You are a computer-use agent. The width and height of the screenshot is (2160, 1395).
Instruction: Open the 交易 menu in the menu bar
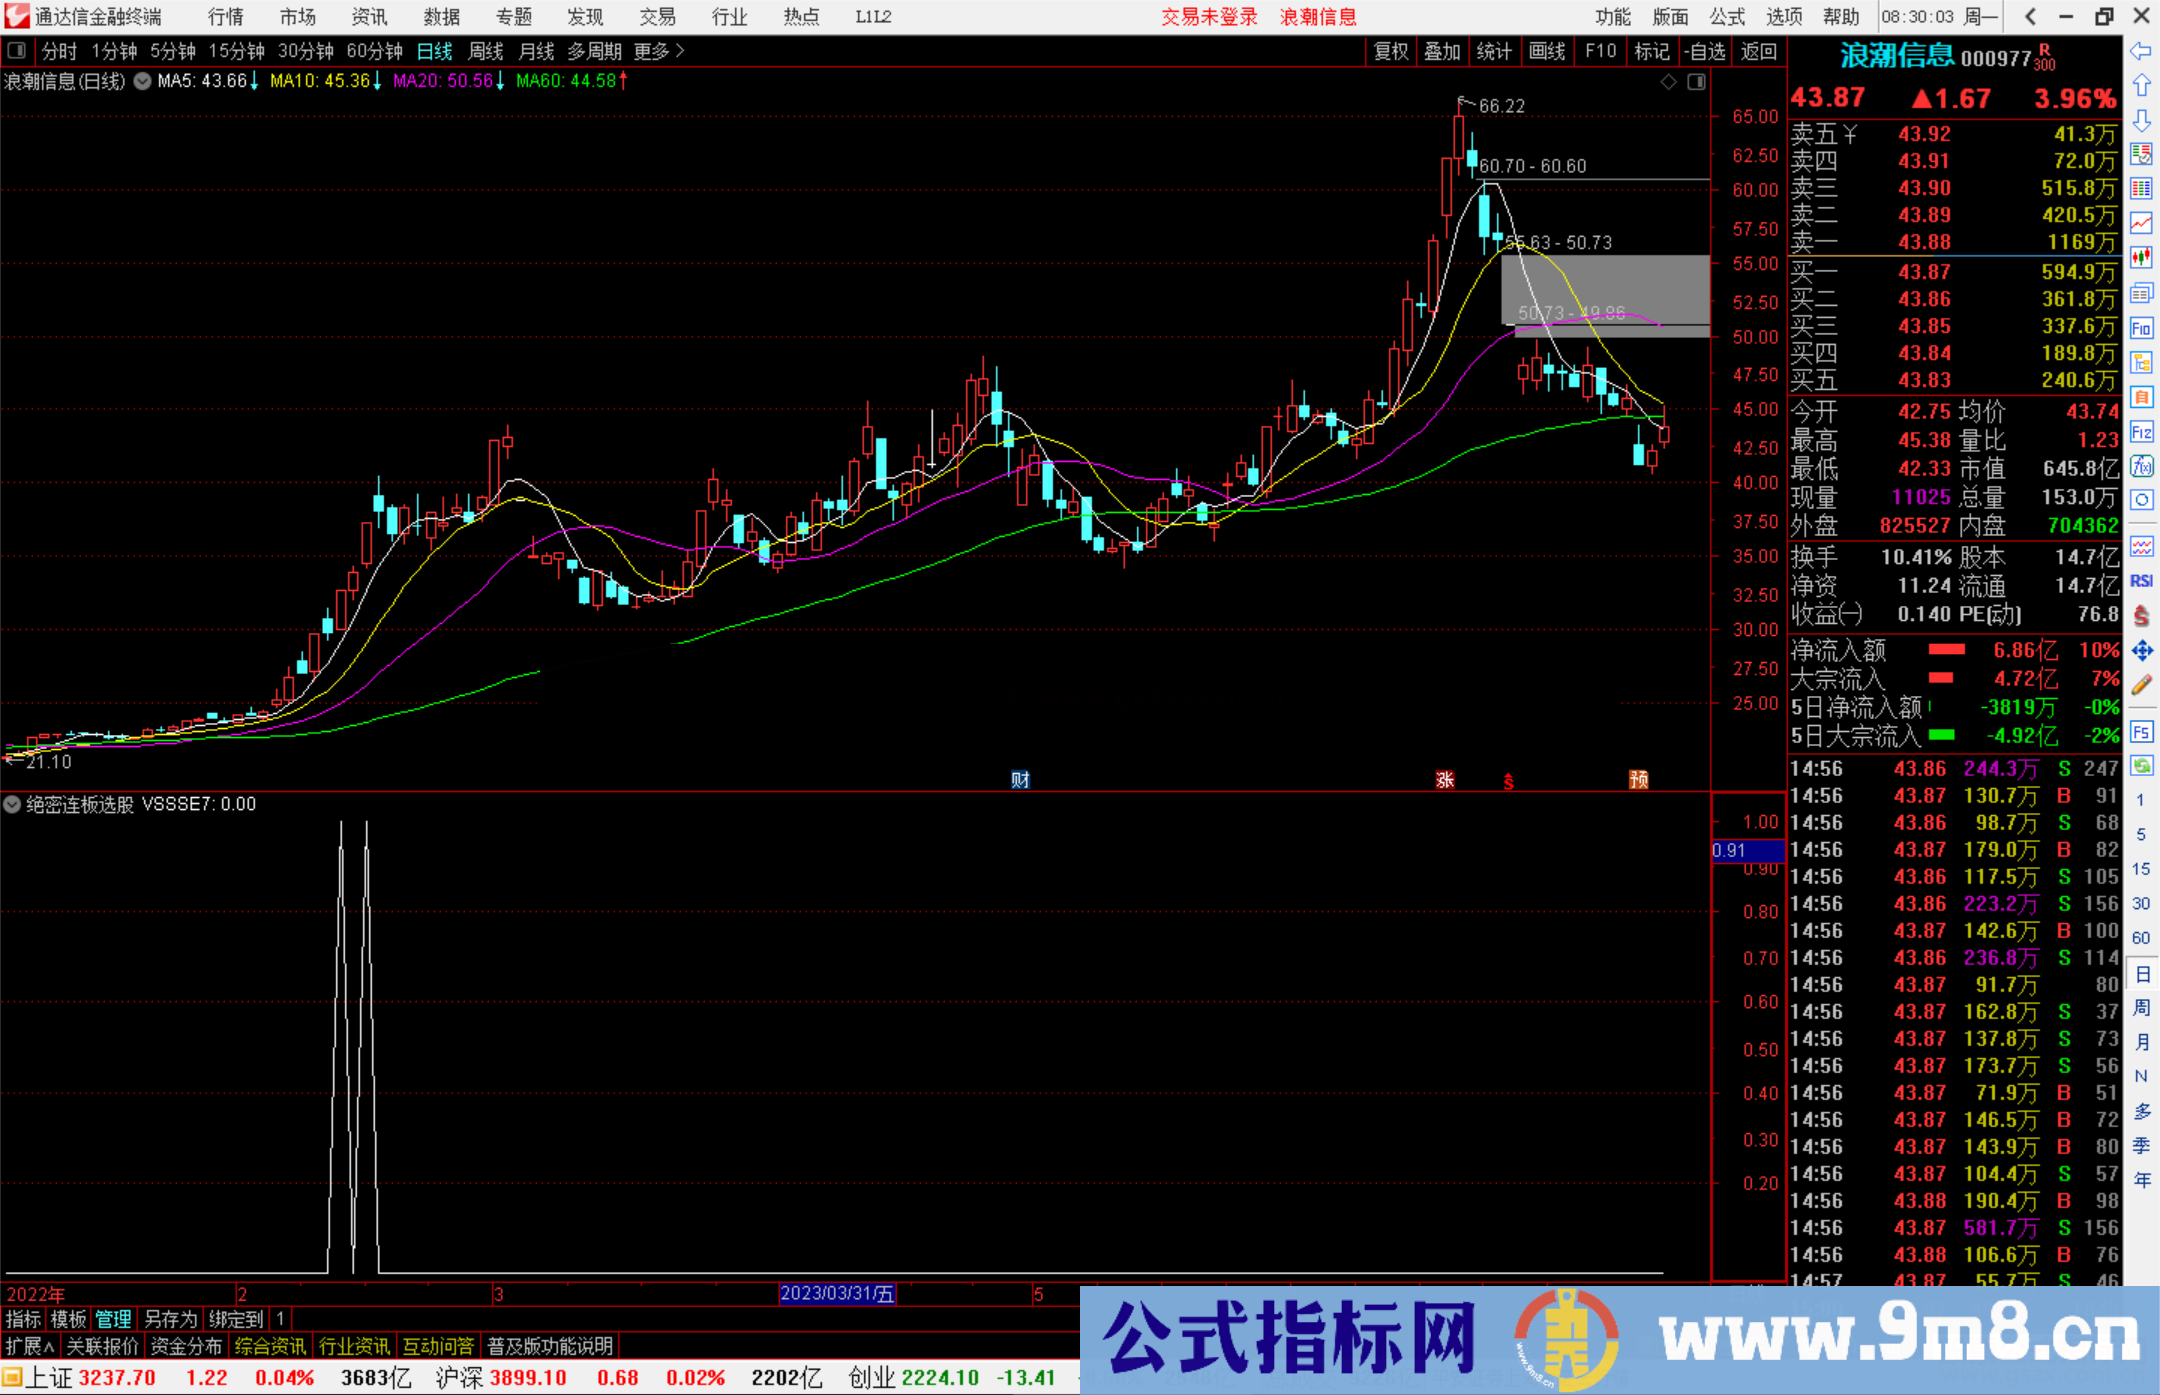[657, 16]
